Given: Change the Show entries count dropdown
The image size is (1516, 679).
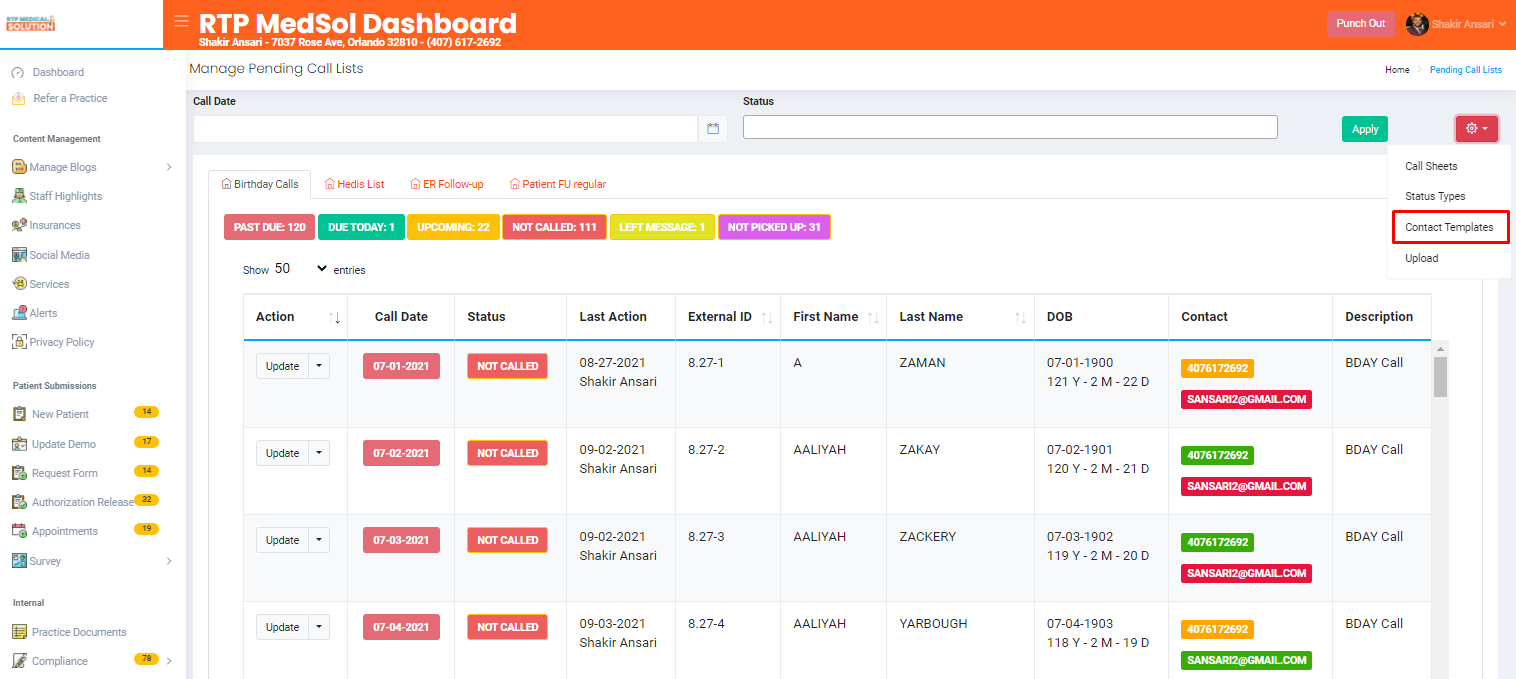Looking at the screenshot, I should coord(301,269).
